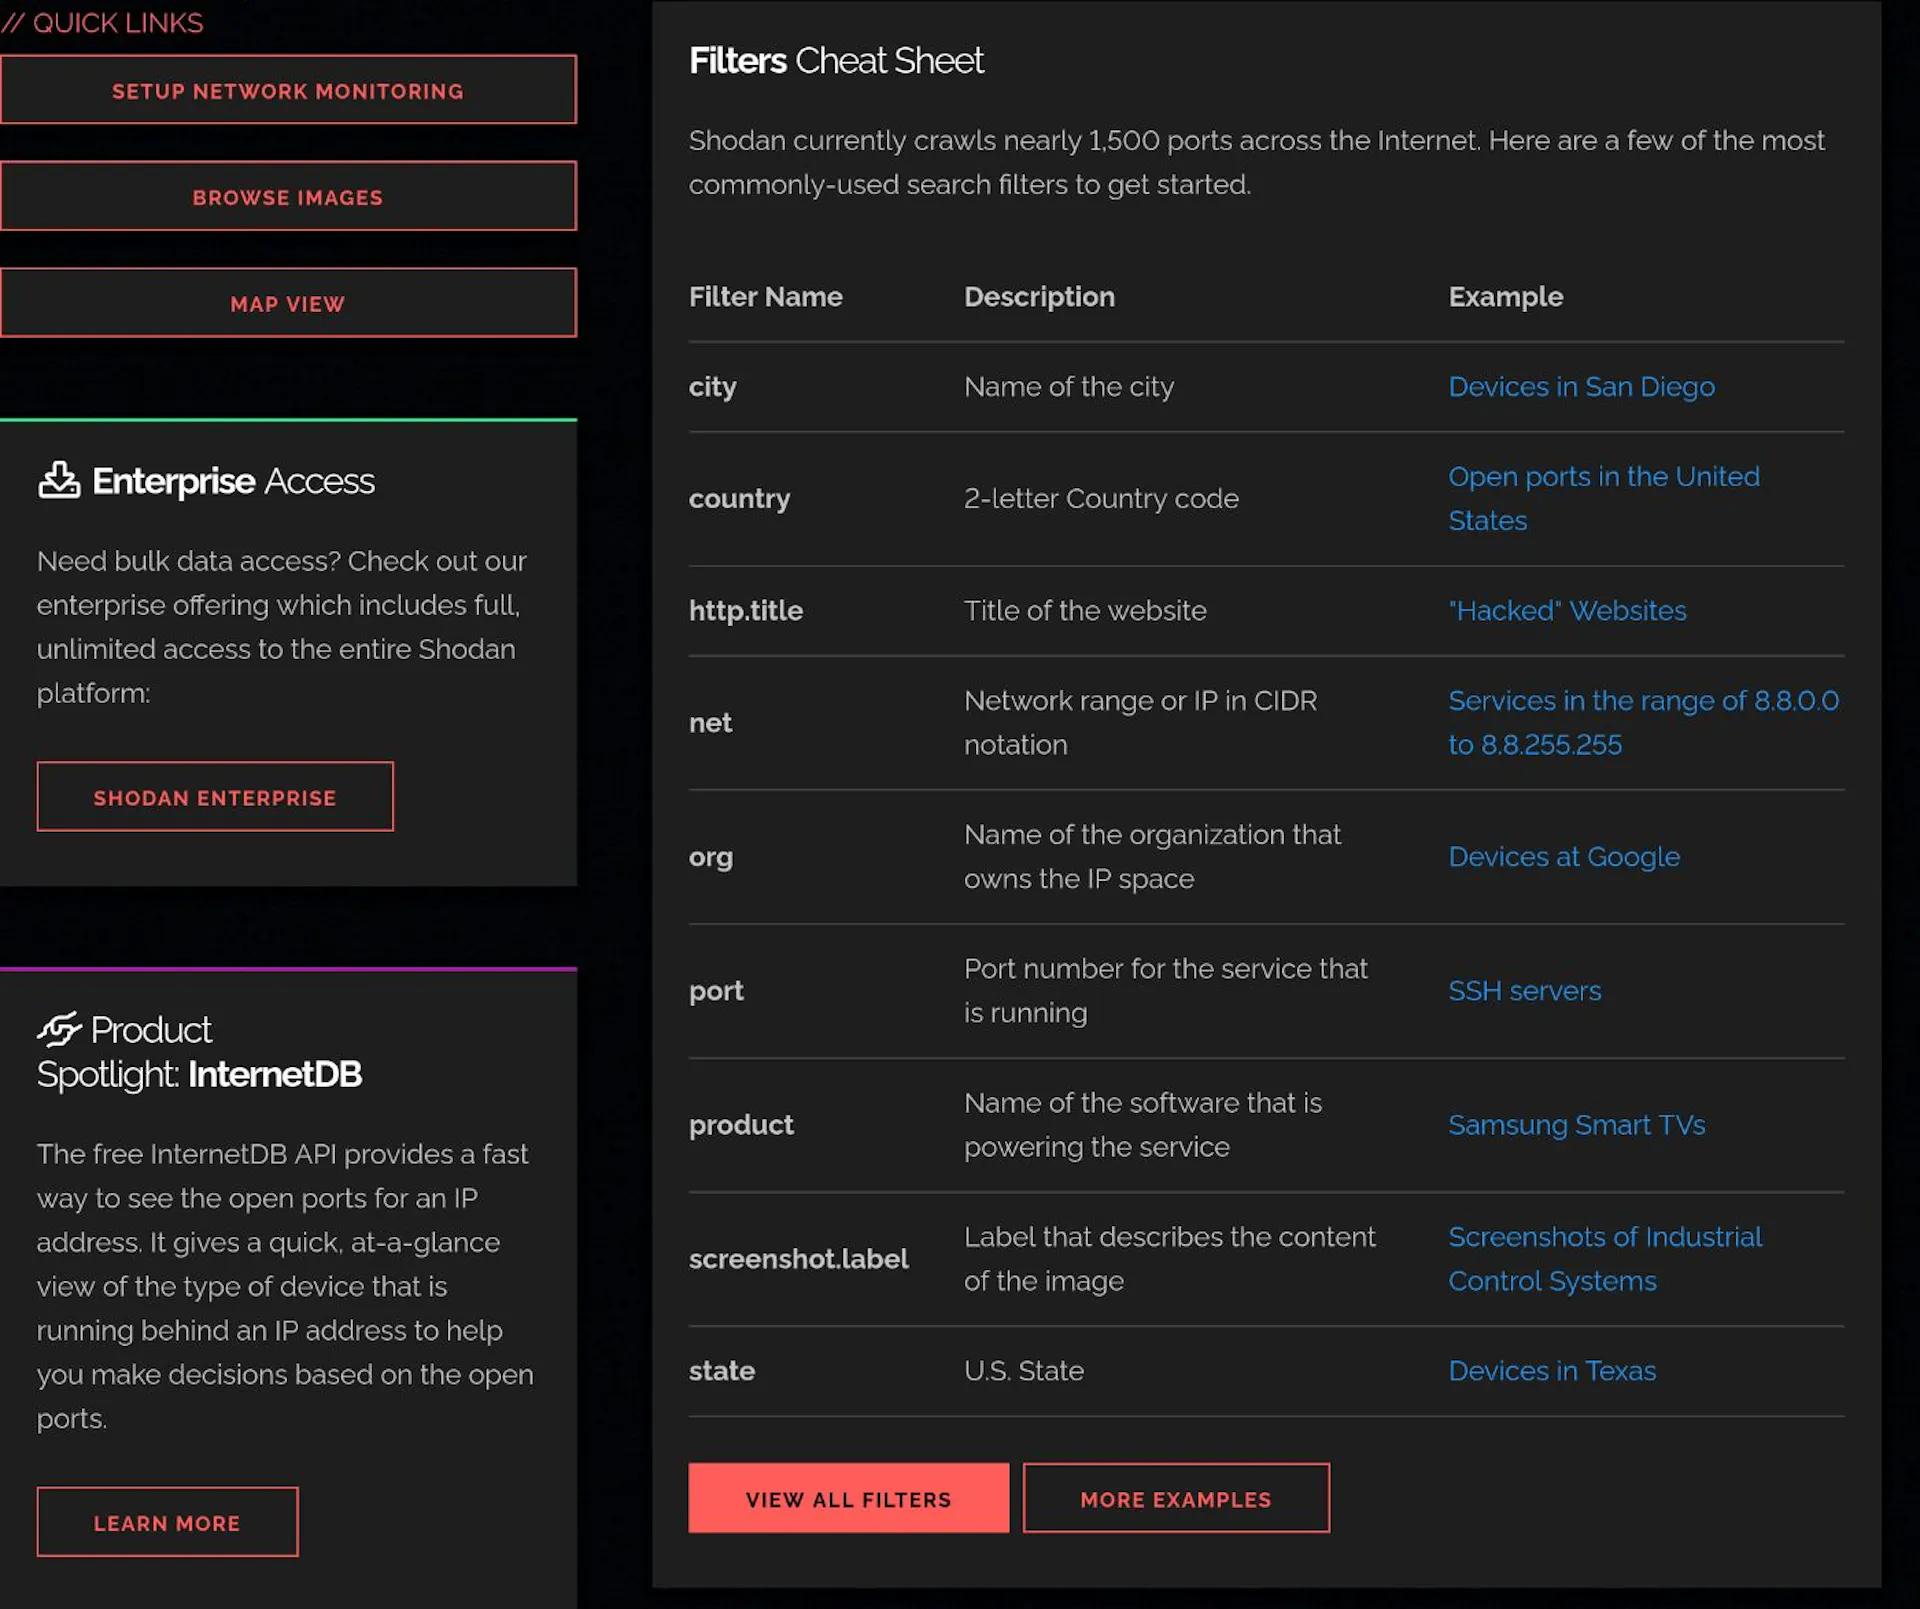
Task: Click the 'Example' column header
Action: [1505, 297]
